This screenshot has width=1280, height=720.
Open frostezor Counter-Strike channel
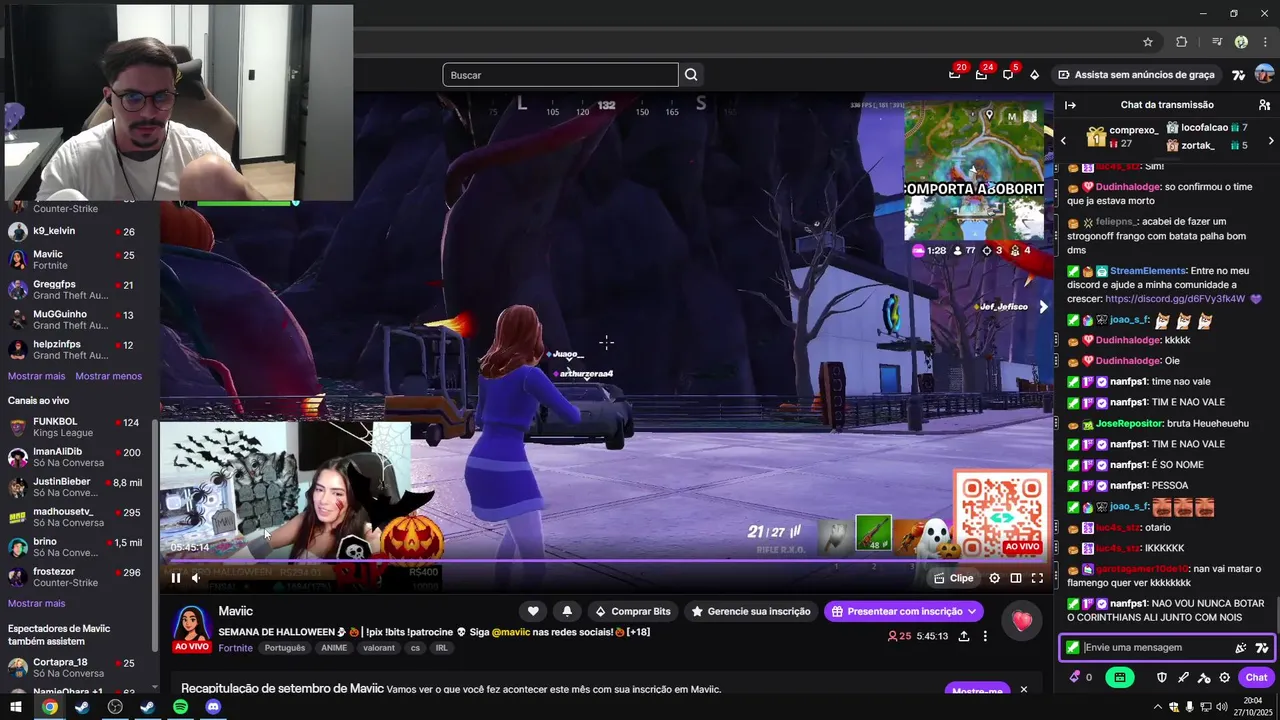[75, 577]
